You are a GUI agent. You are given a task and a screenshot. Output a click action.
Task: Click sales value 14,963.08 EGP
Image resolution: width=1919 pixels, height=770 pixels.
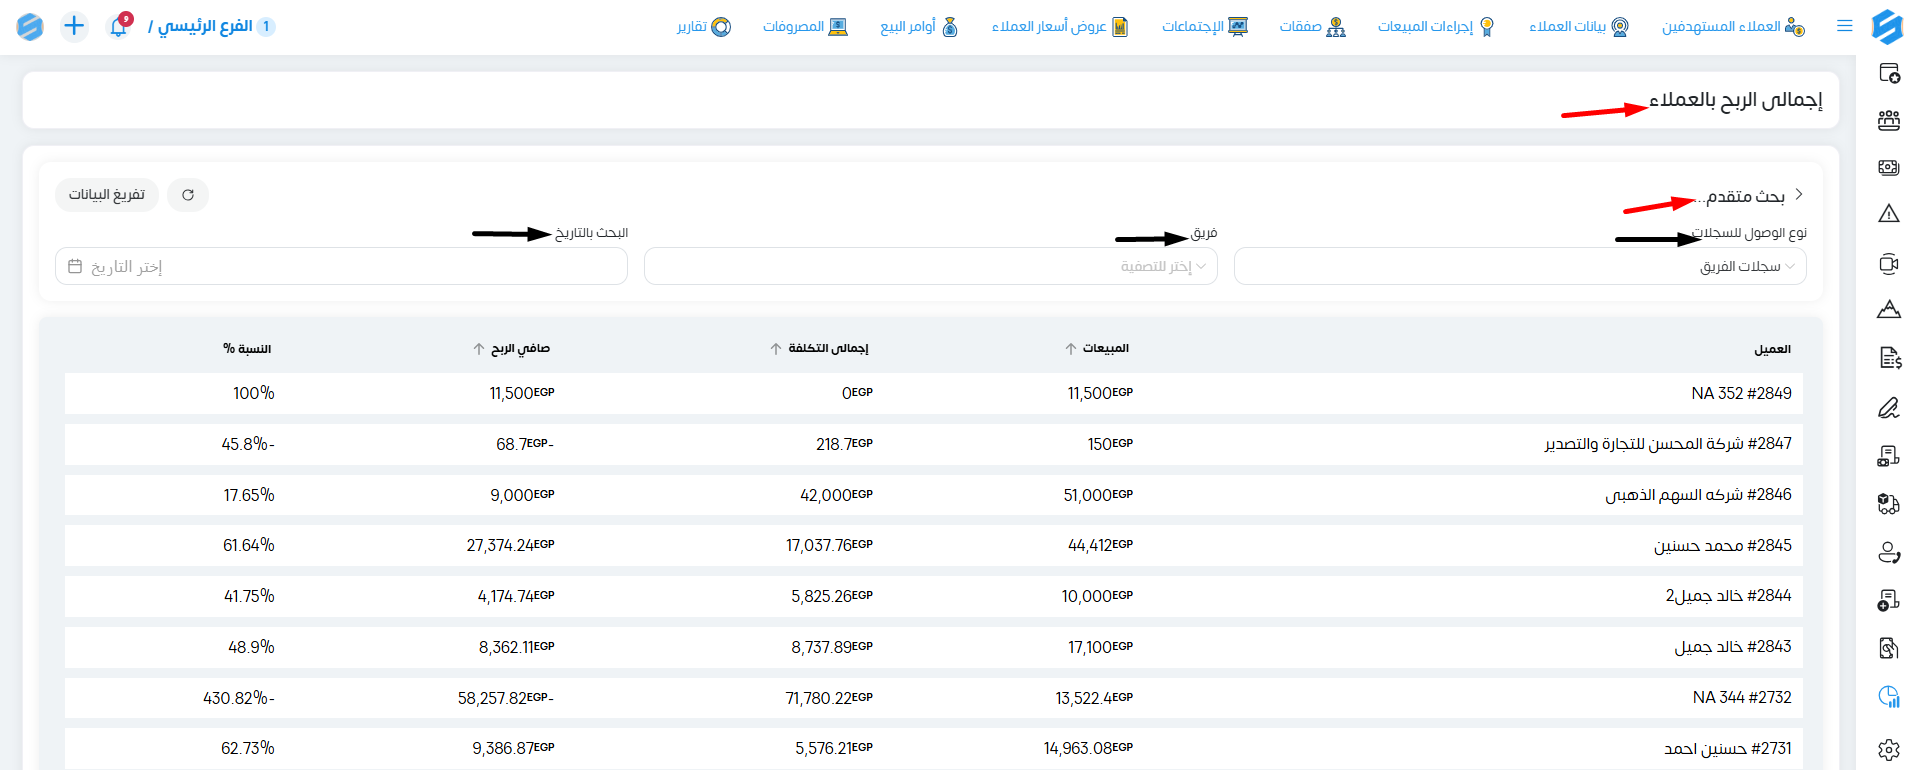click(1088, 748)
